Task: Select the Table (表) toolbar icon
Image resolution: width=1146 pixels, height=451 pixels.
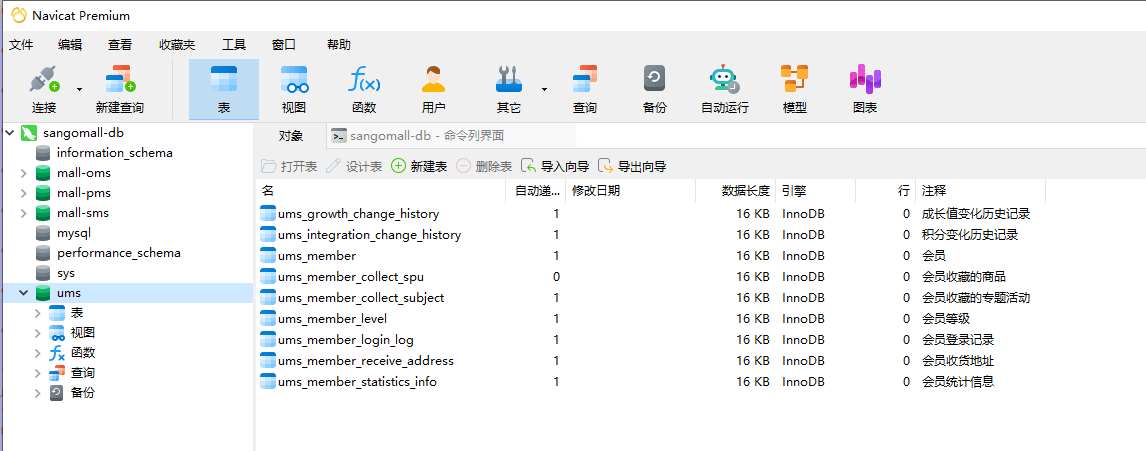Action: click(224, 79)
